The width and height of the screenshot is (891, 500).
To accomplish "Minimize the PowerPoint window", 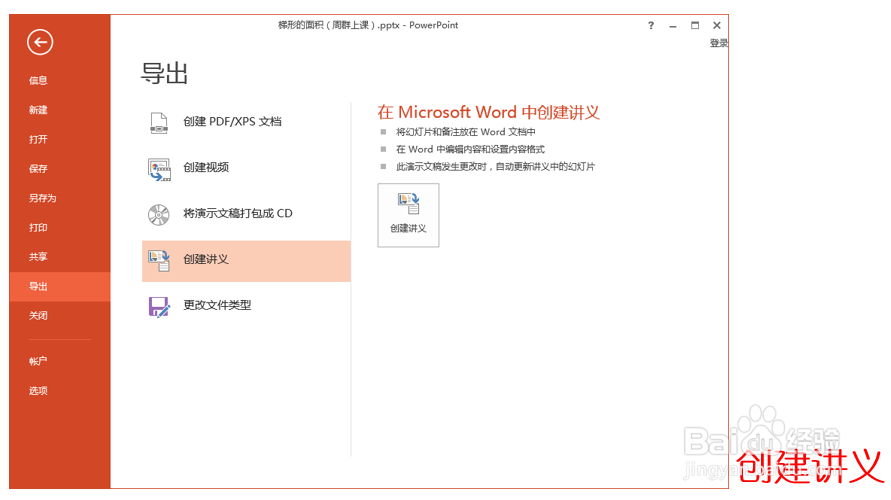I will [673, 26].
